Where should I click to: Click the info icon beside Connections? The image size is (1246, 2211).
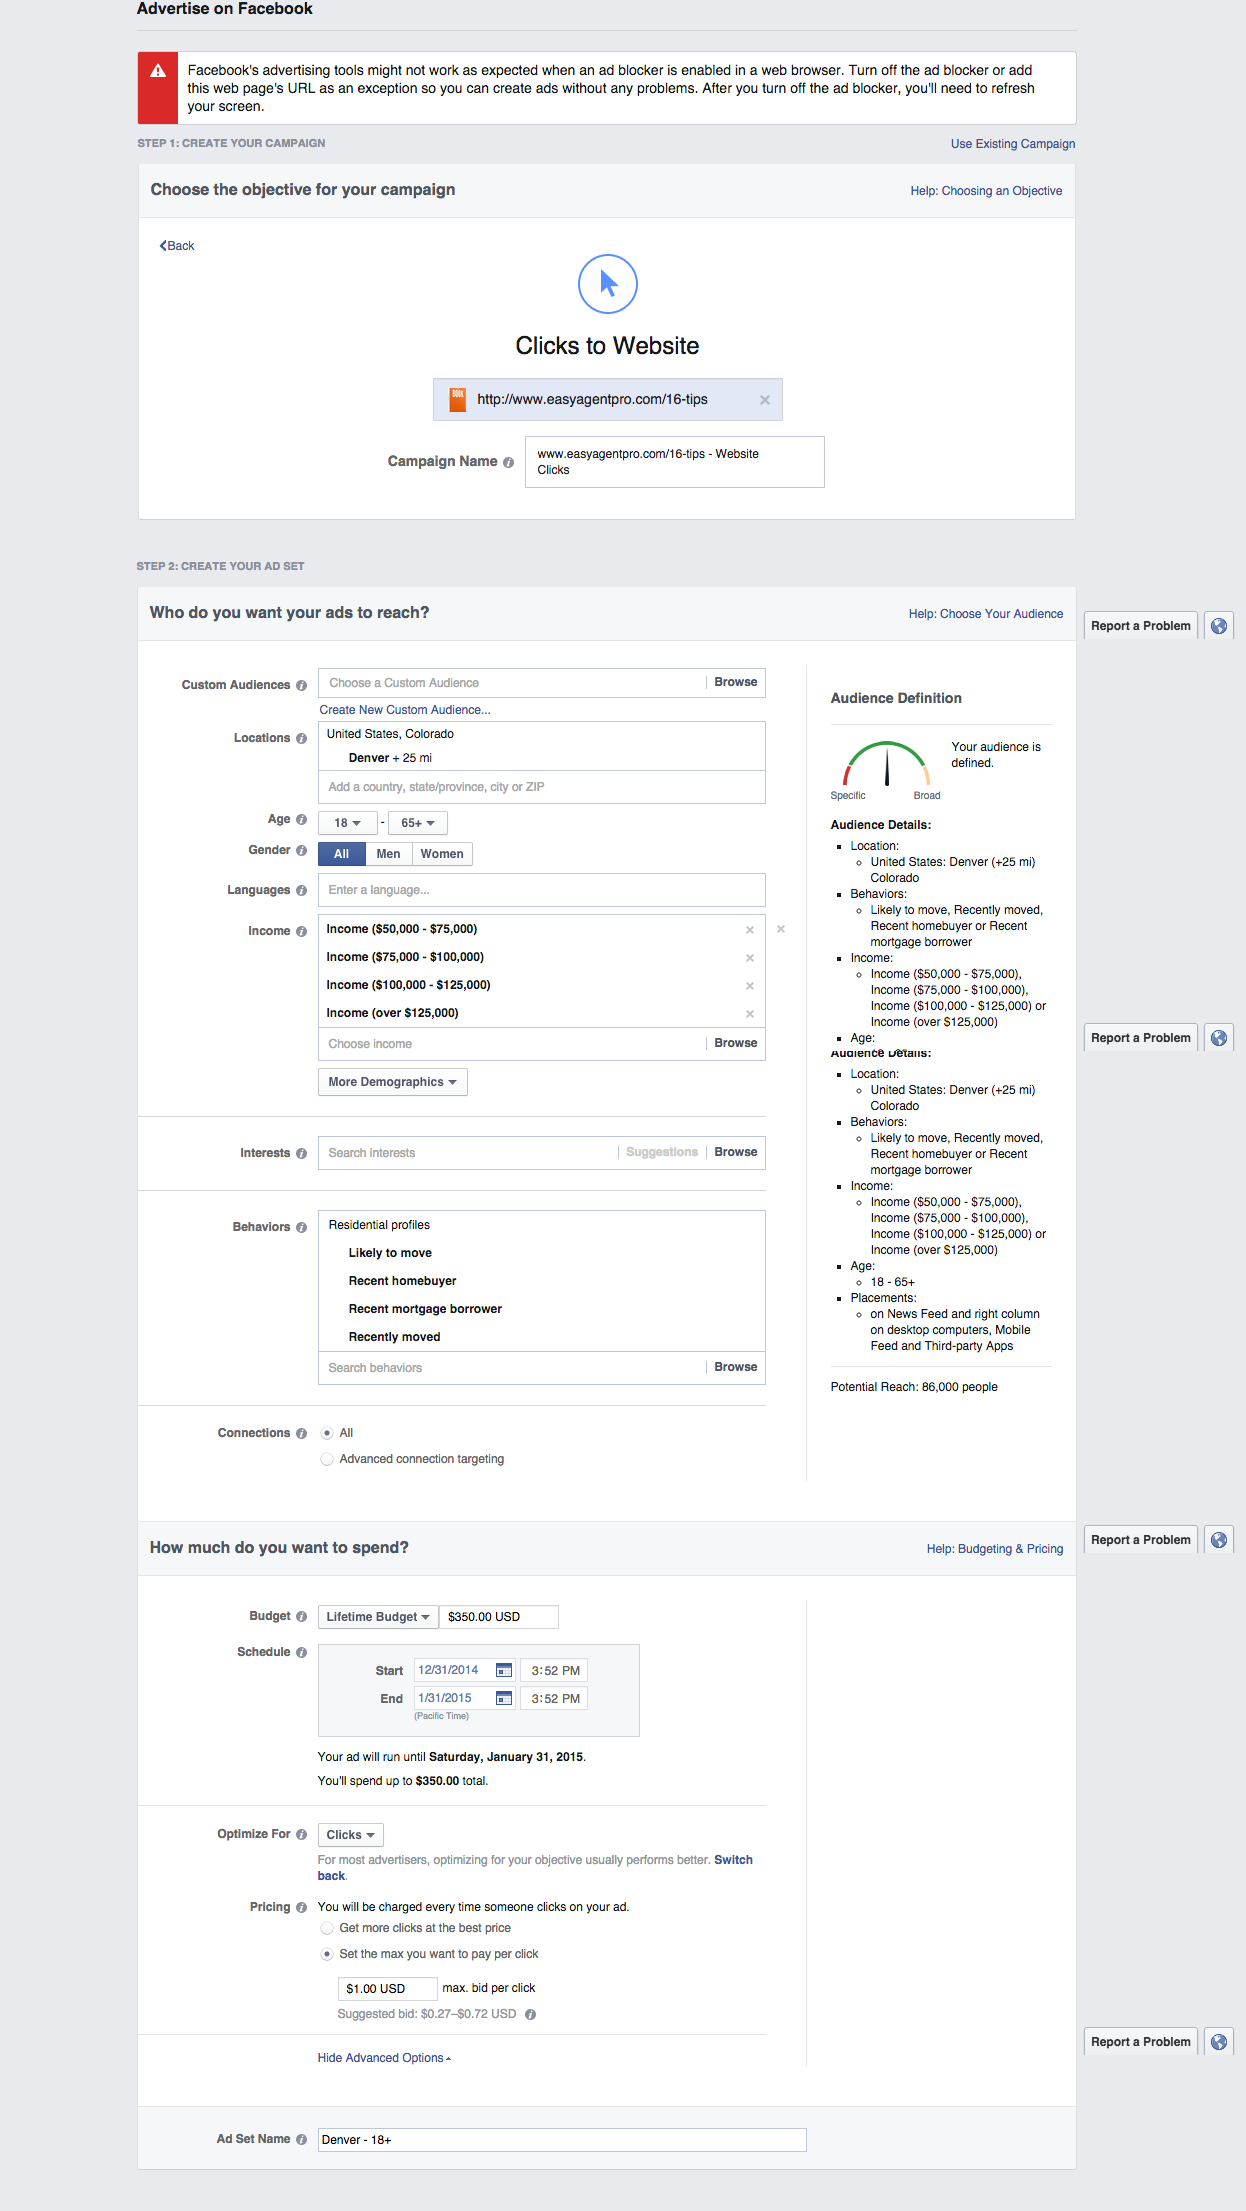(x=301, y=1433)
